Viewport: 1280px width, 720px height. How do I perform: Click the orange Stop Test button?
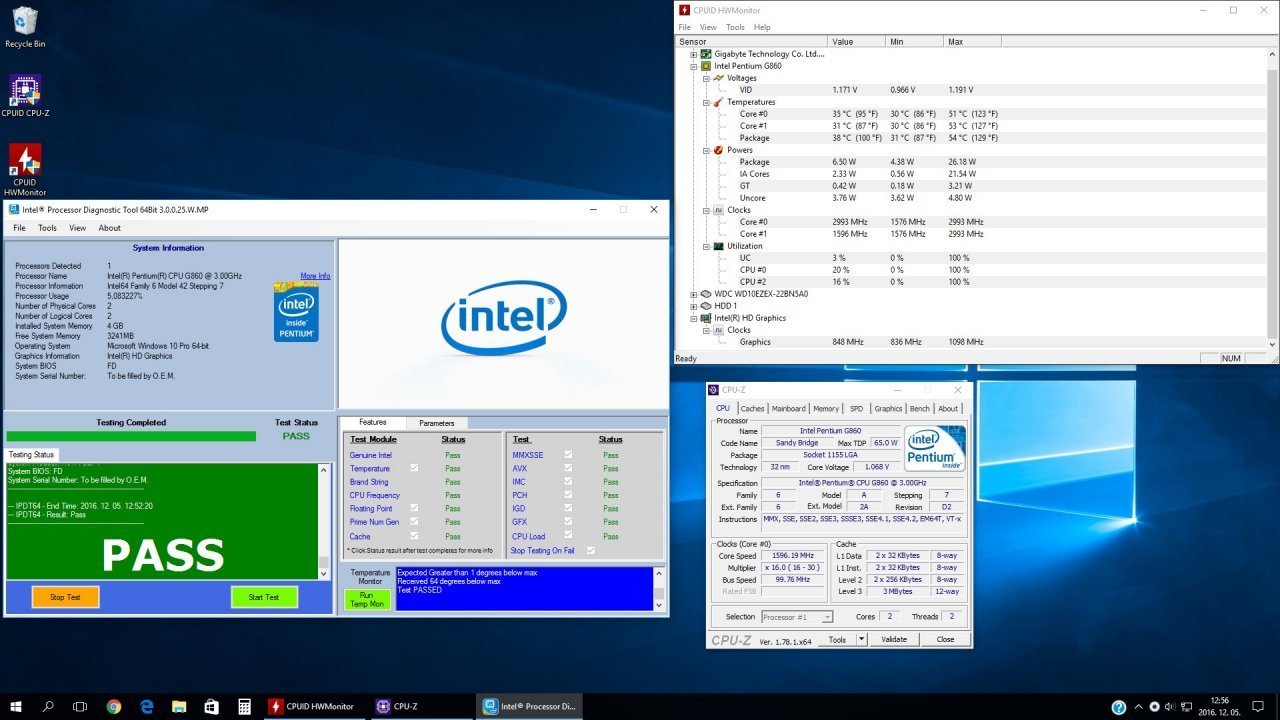(66, 597)
